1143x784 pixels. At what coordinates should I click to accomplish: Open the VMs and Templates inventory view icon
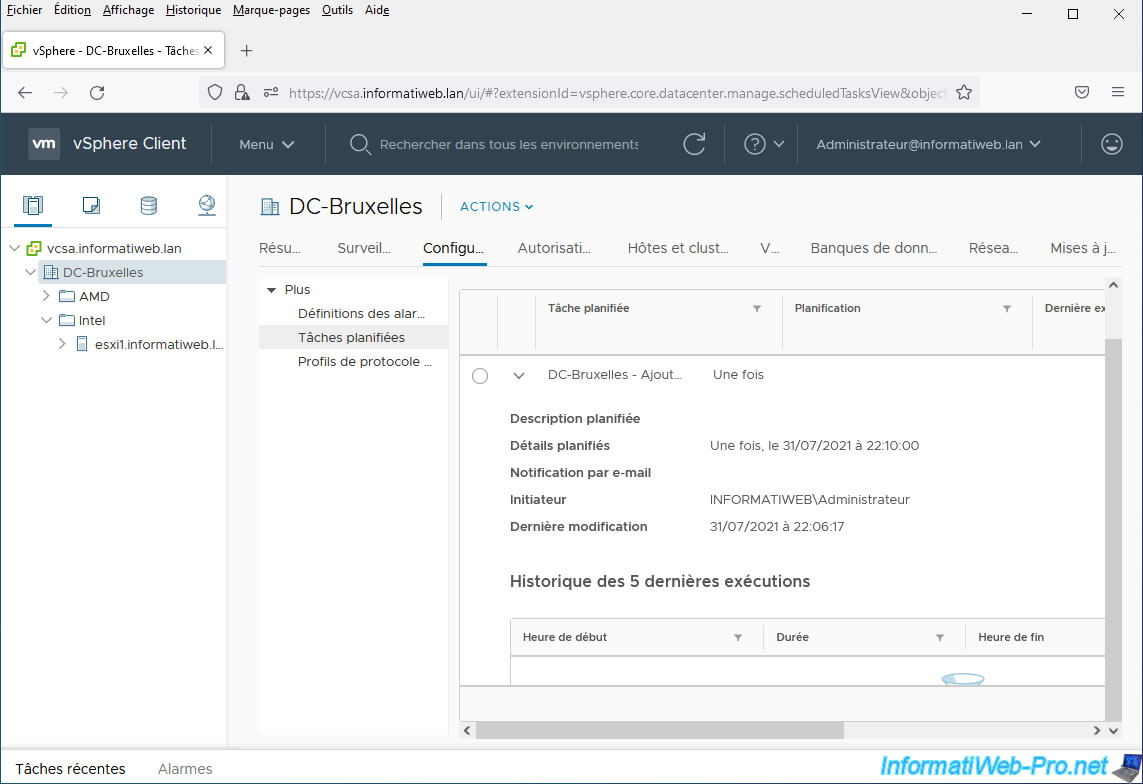tap(91, 205)
